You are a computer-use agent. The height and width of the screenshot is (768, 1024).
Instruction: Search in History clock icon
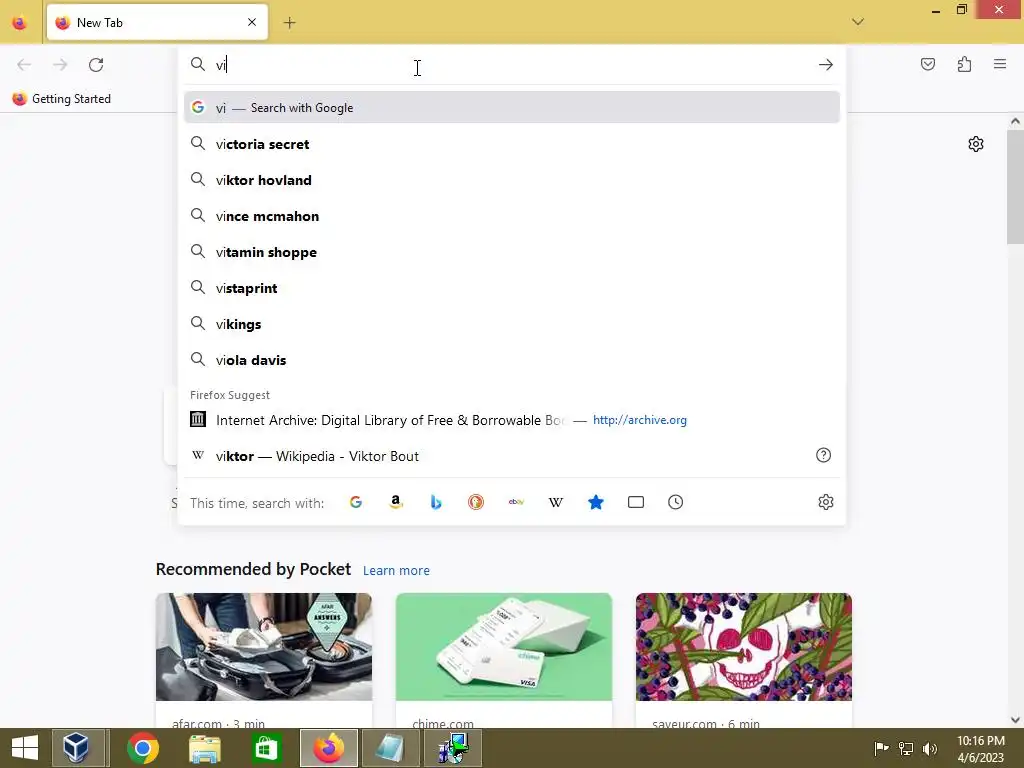point(675,502)
